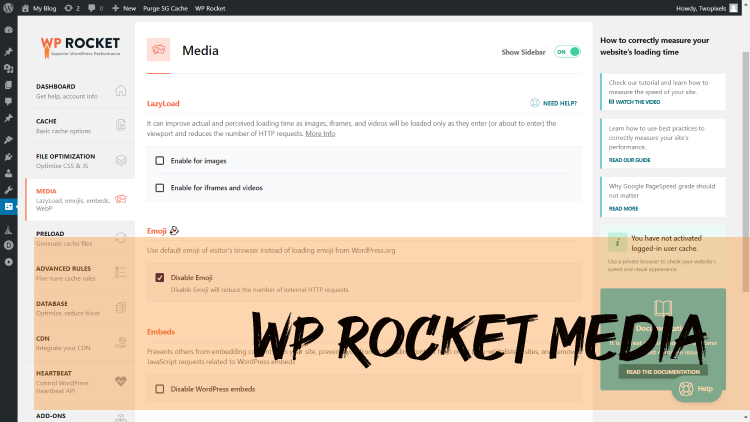Uncheck the Disable Emoji checkbox
The height and width of the screenshot is (422, 750).
pos(160,278)
